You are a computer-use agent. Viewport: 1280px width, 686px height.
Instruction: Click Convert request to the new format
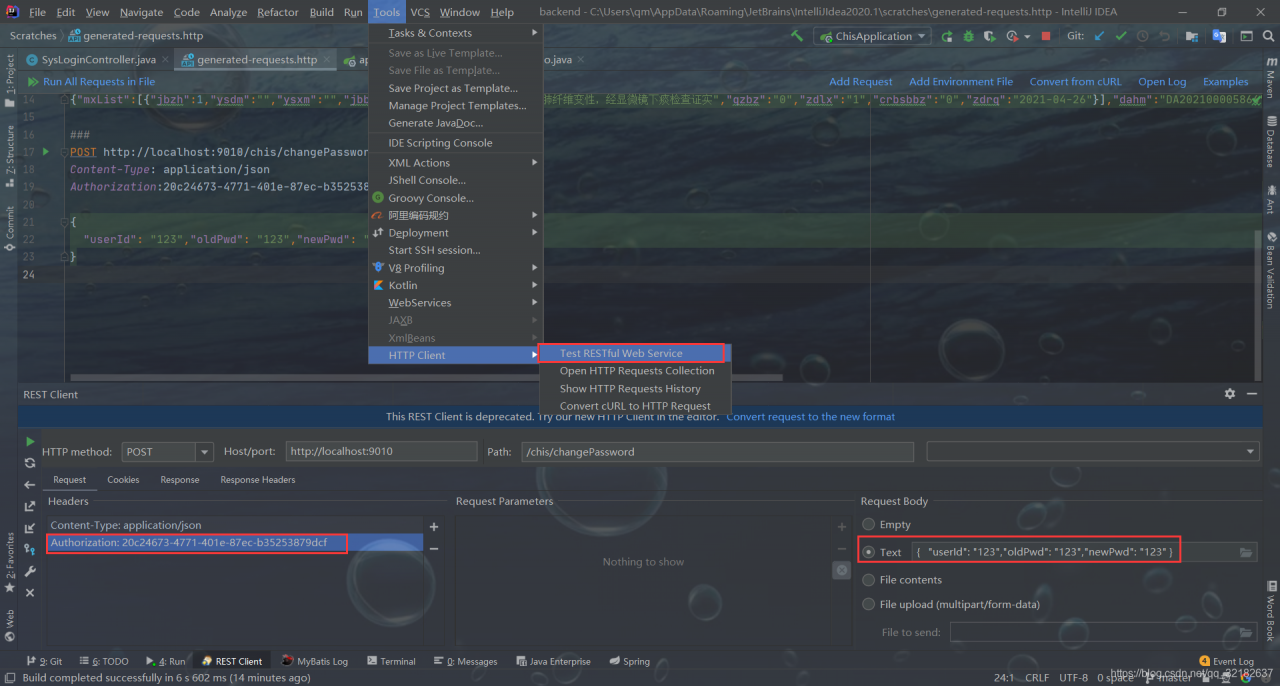811,417
